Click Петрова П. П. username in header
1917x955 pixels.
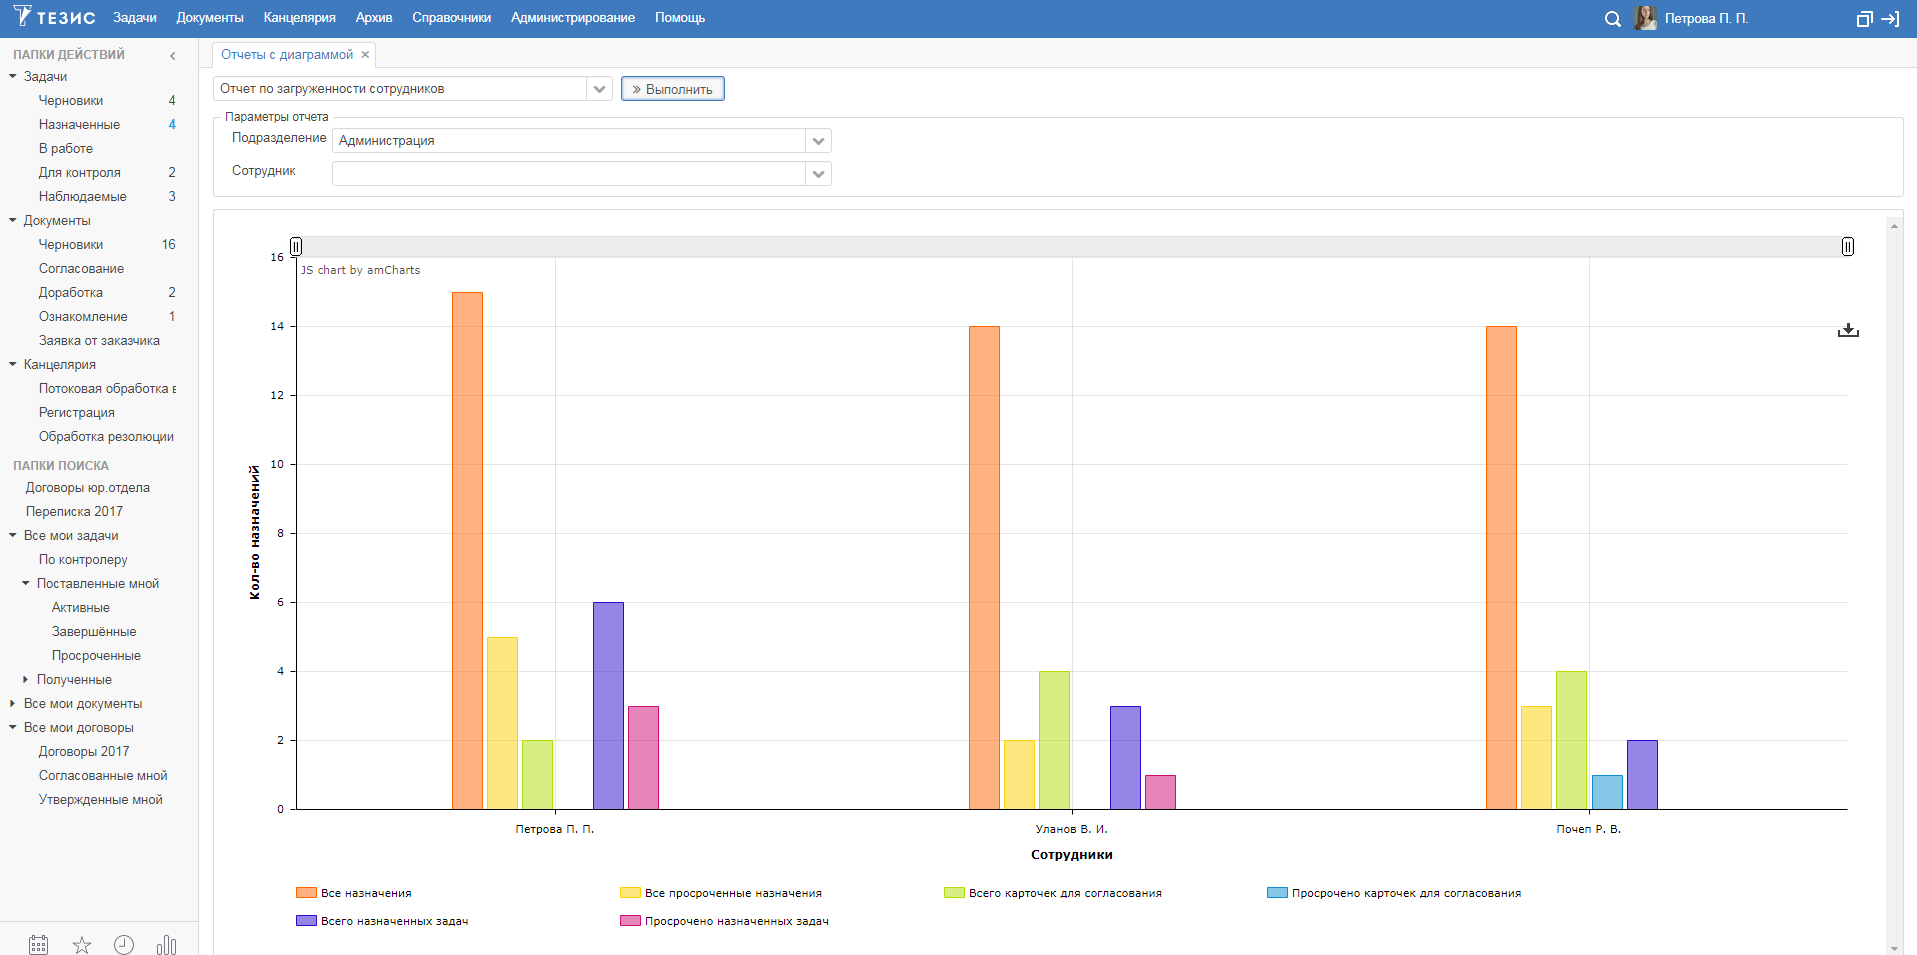pyautogui.click(x=1706, y=18)
